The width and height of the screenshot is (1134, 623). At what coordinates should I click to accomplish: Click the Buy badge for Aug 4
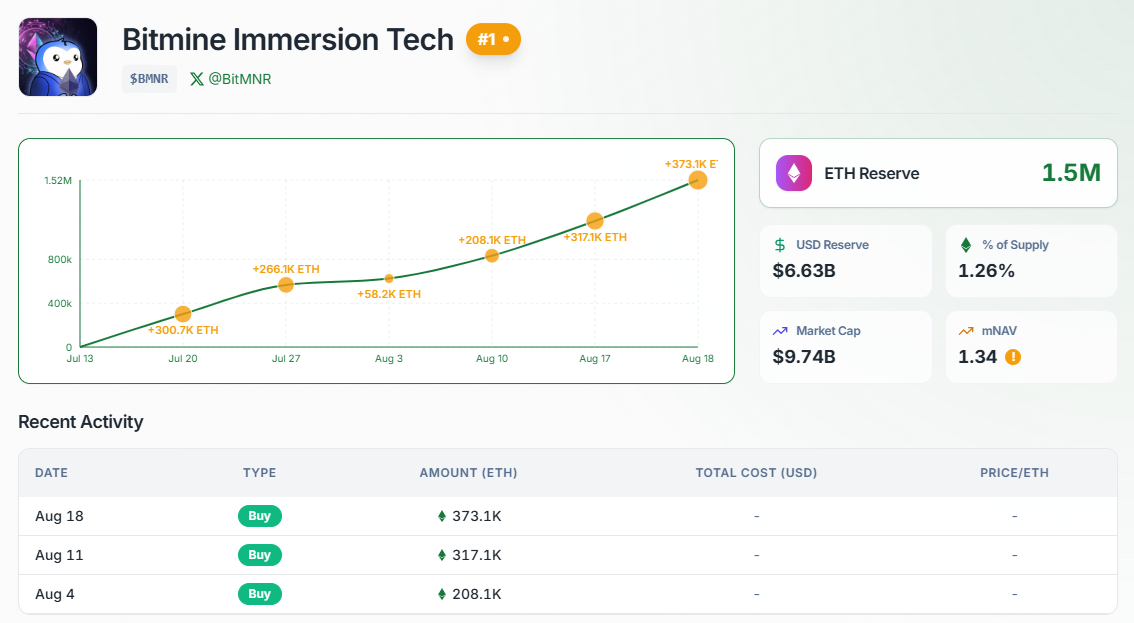click(260, 594)
